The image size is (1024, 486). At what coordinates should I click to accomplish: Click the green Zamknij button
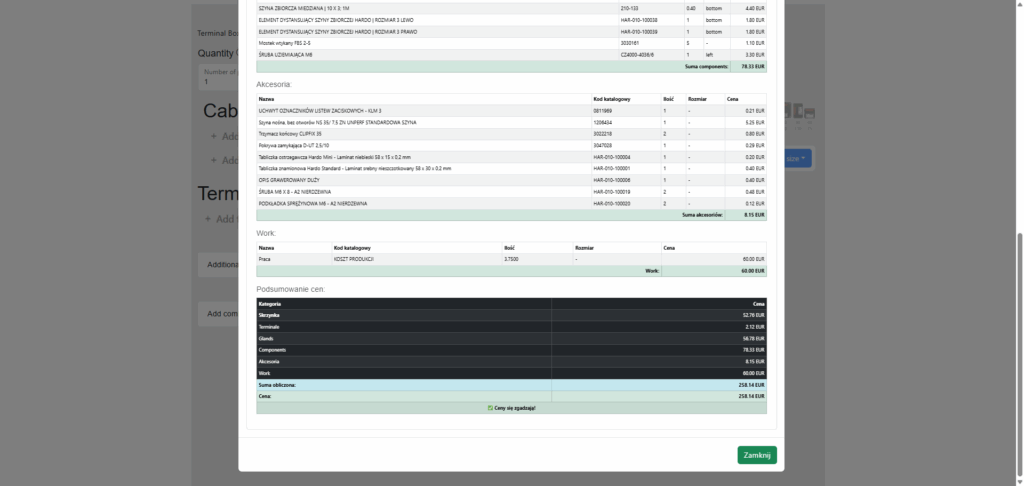point(756,455)
